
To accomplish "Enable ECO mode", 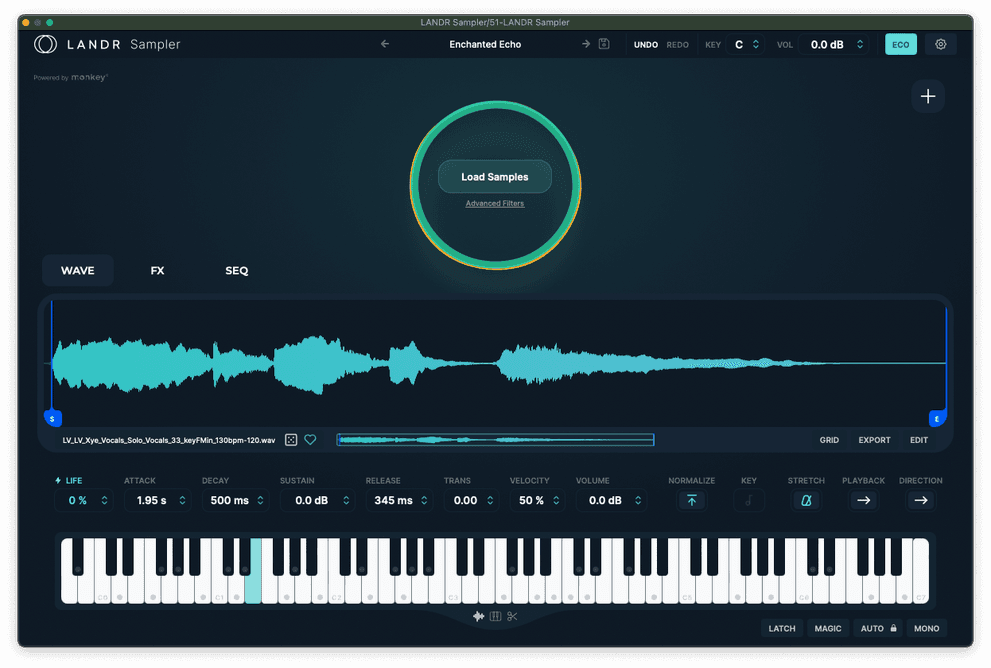I will pyautogui.click(x=899, y=44).
